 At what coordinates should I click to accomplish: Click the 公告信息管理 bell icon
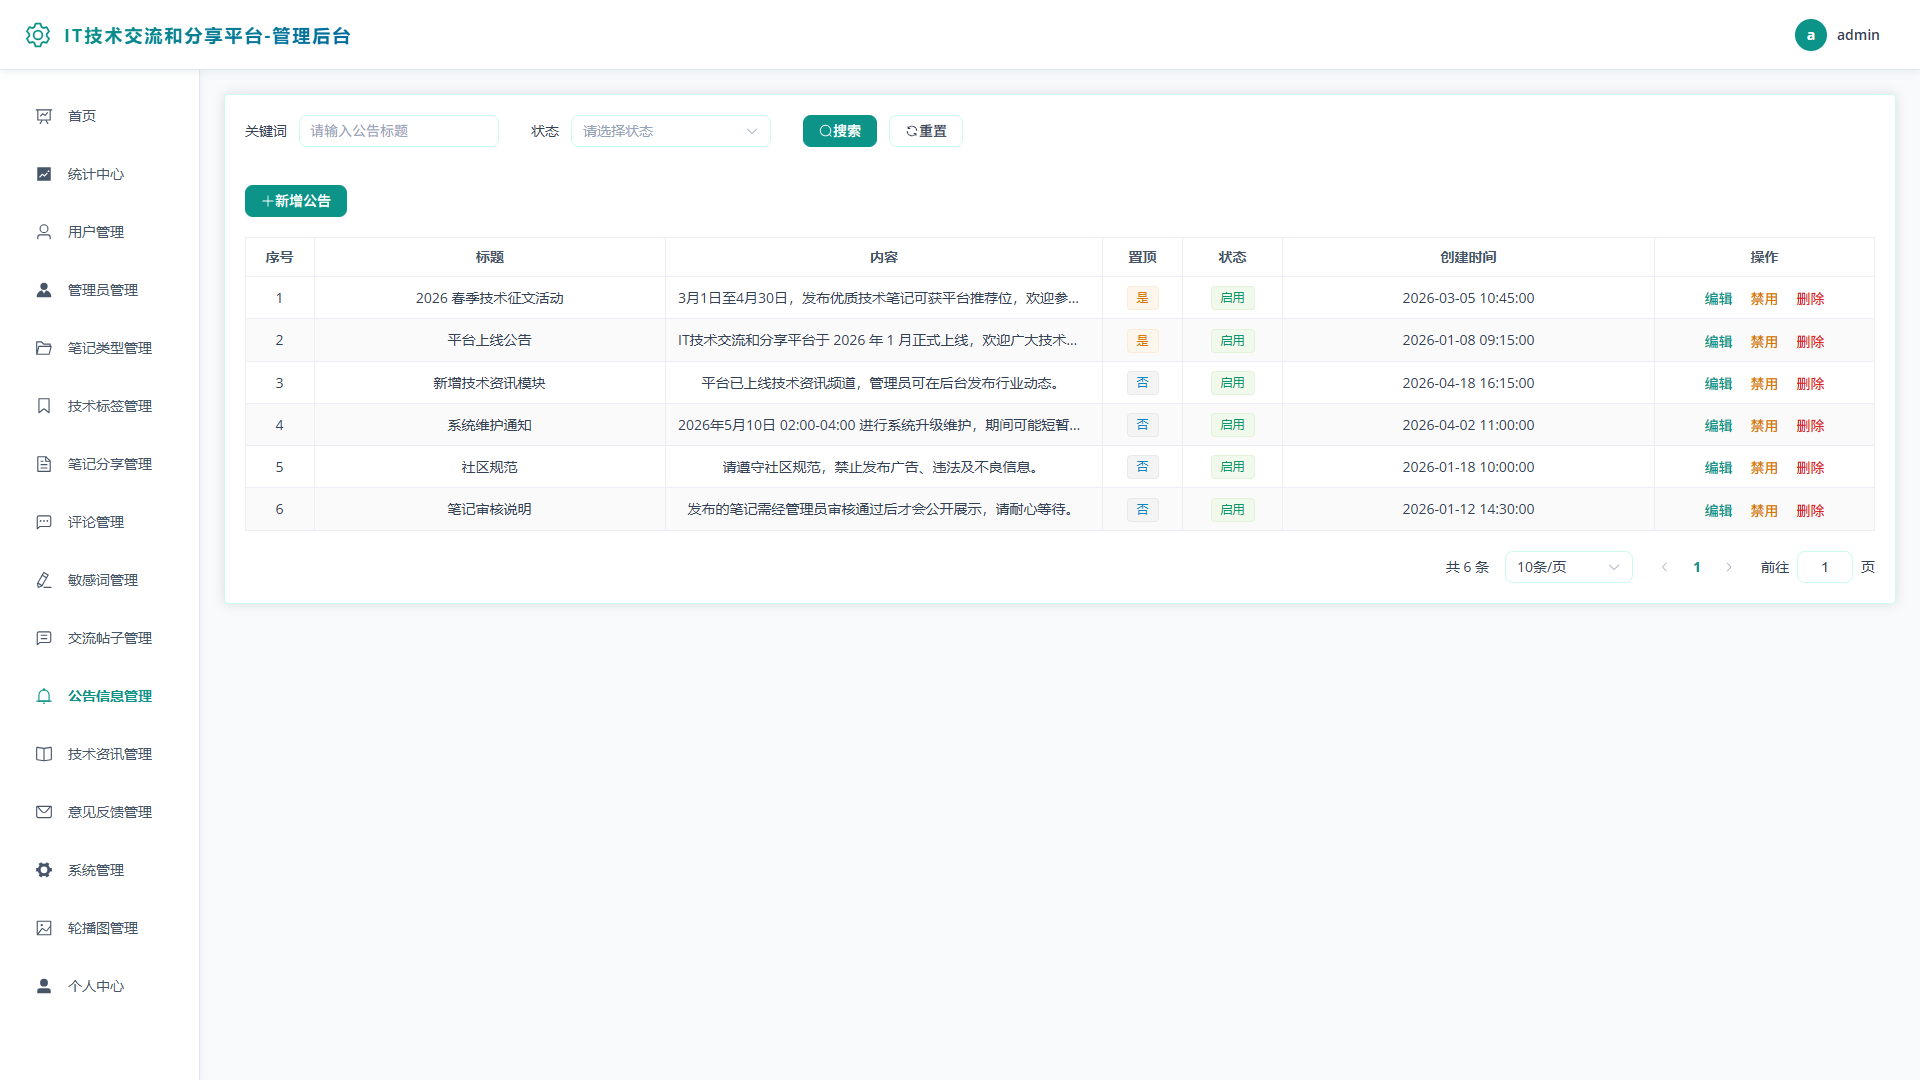pyautogui.click(x=44, y=696)
